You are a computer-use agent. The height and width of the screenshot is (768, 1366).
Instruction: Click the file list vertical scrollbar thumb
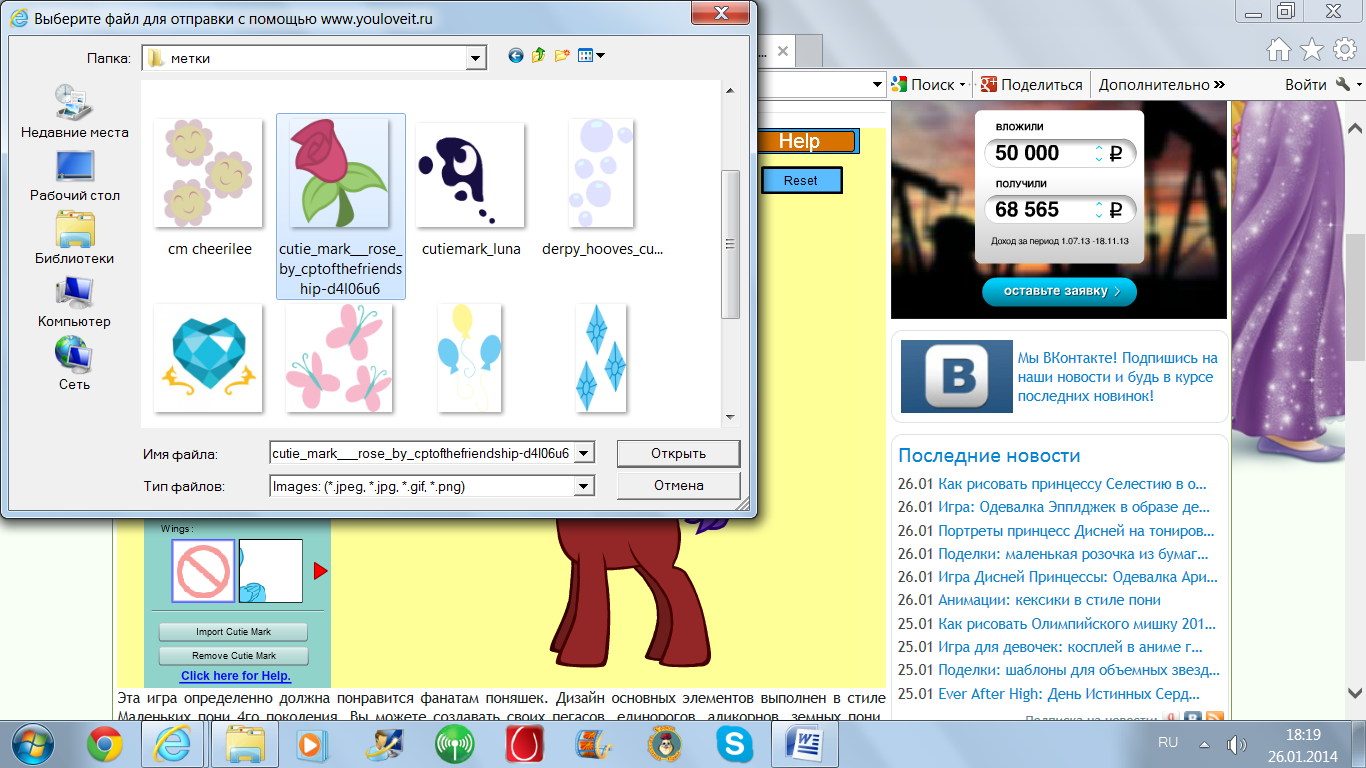[x=730, y=243]
